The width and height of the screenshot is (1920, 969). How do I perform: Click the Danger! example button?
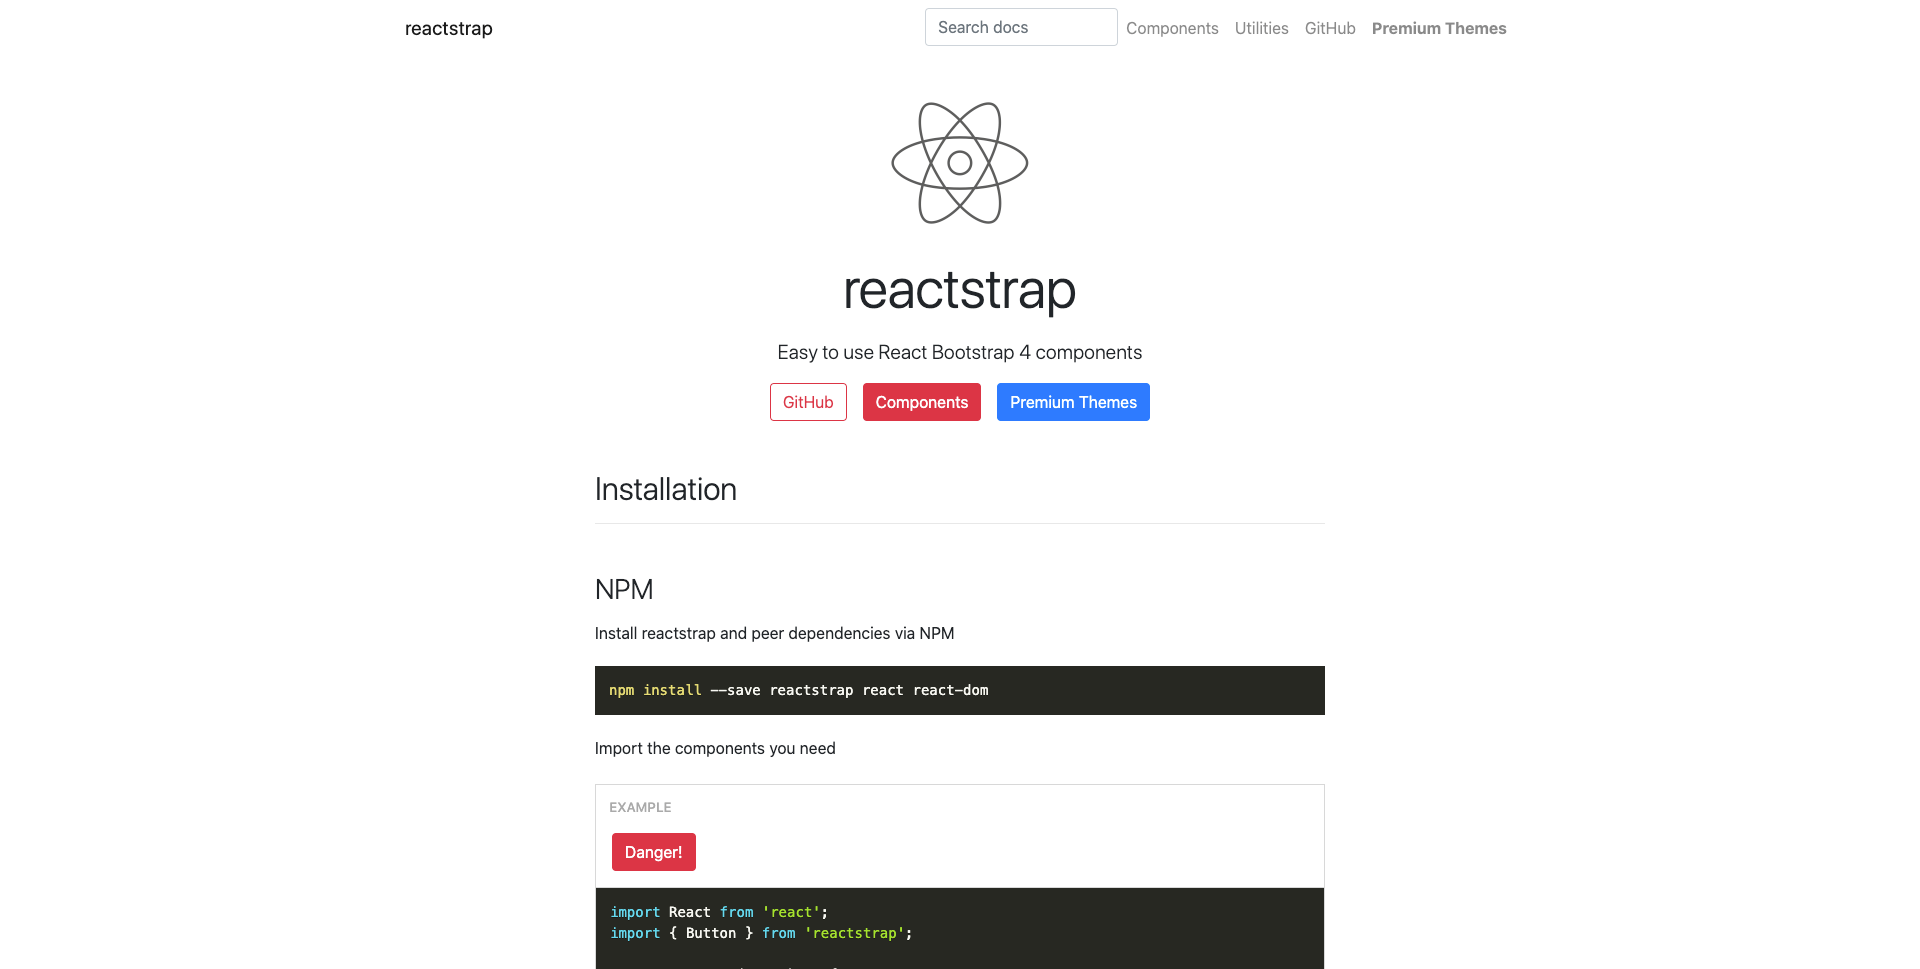tap(653, 852)
